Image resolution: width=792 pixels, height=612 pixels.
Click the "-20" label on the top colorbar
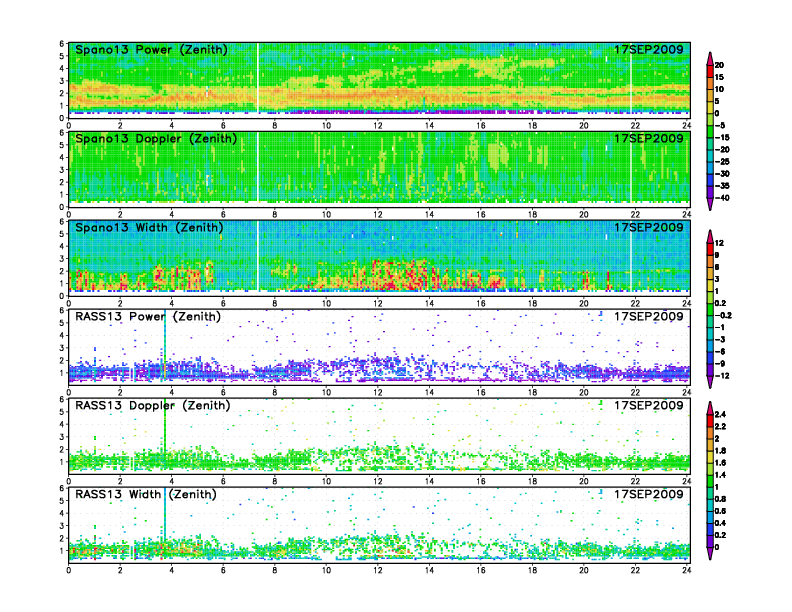[722, 149]
